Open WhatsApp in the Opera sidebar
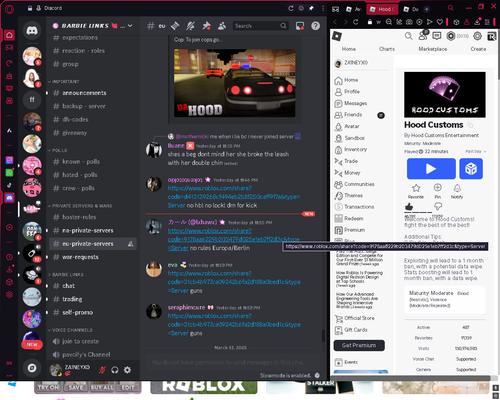Screen dimensions: 500x400 point(9,173)
